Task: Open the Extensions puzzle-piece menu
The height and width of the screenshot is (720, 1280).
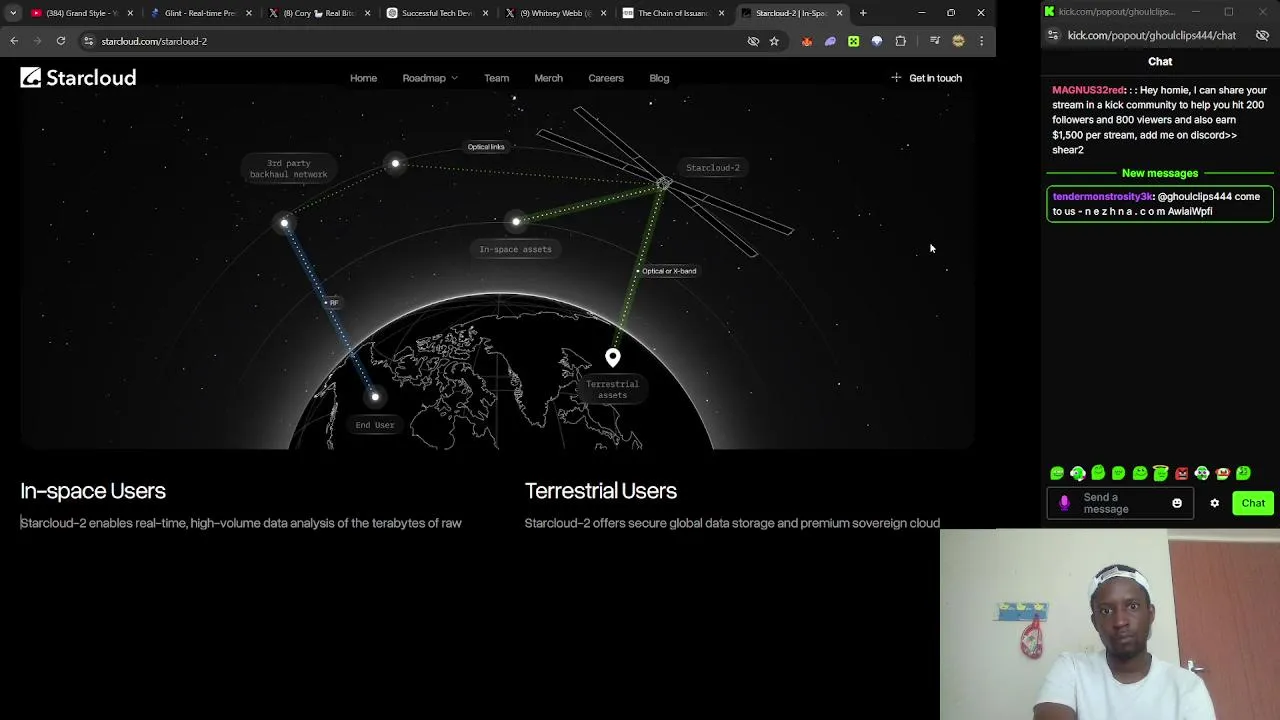Action: [900, 41]
